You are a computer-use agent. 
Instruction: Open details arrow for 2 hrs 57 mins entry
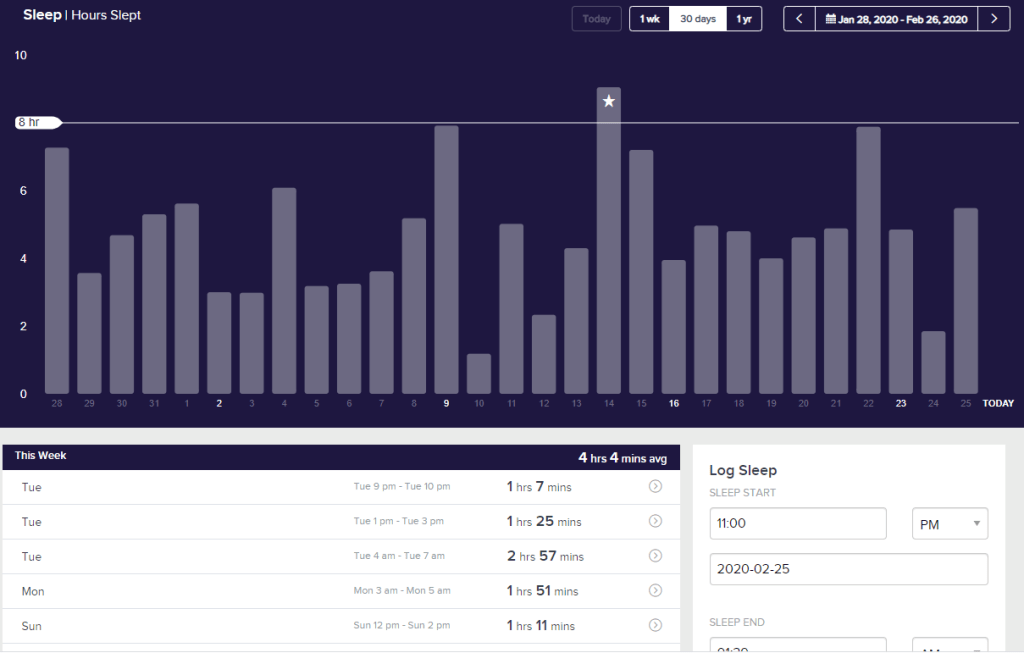(x=655, y=556)
